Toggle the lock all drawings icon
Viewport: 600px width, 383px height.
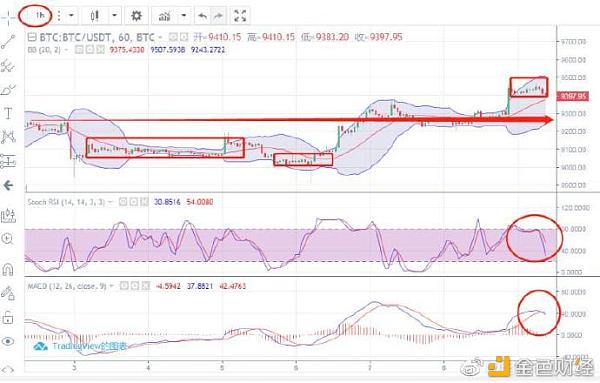(8, 318)
